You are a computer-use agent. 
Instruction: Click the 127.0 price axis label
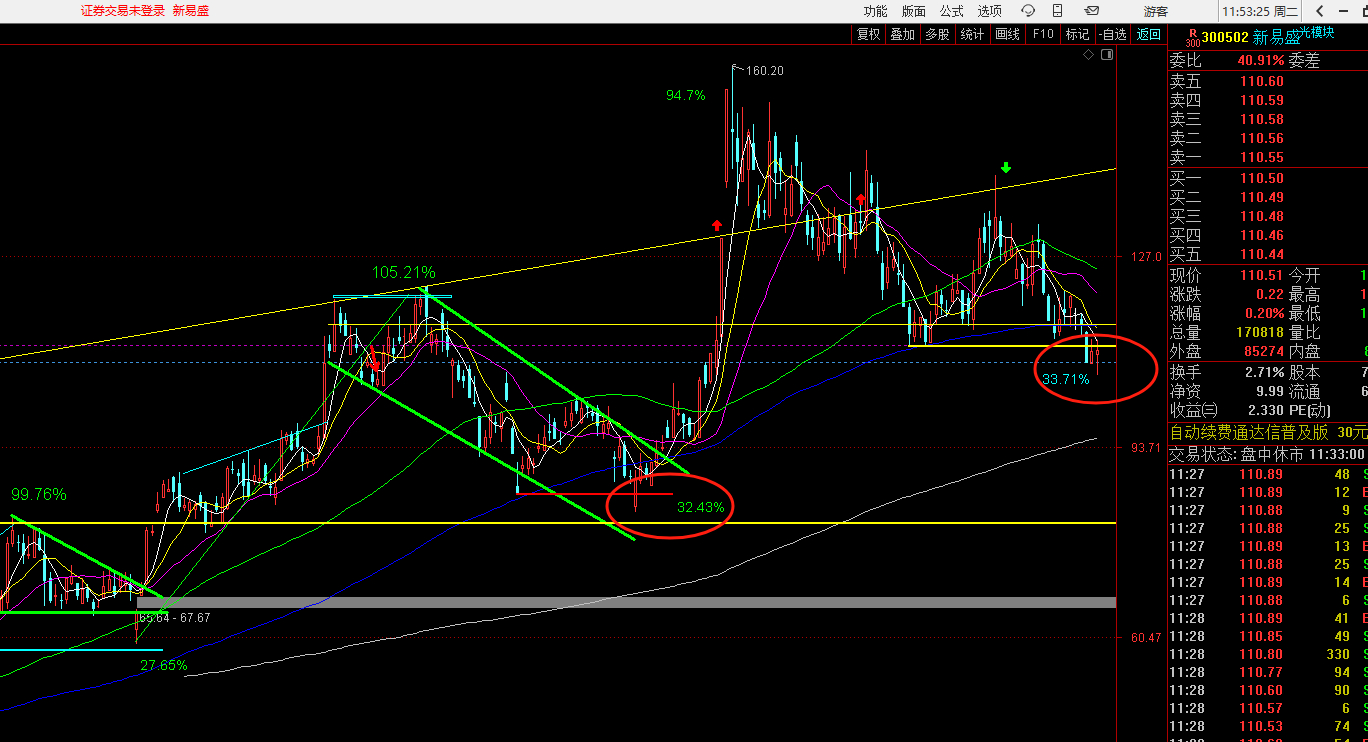point(1147,257)
